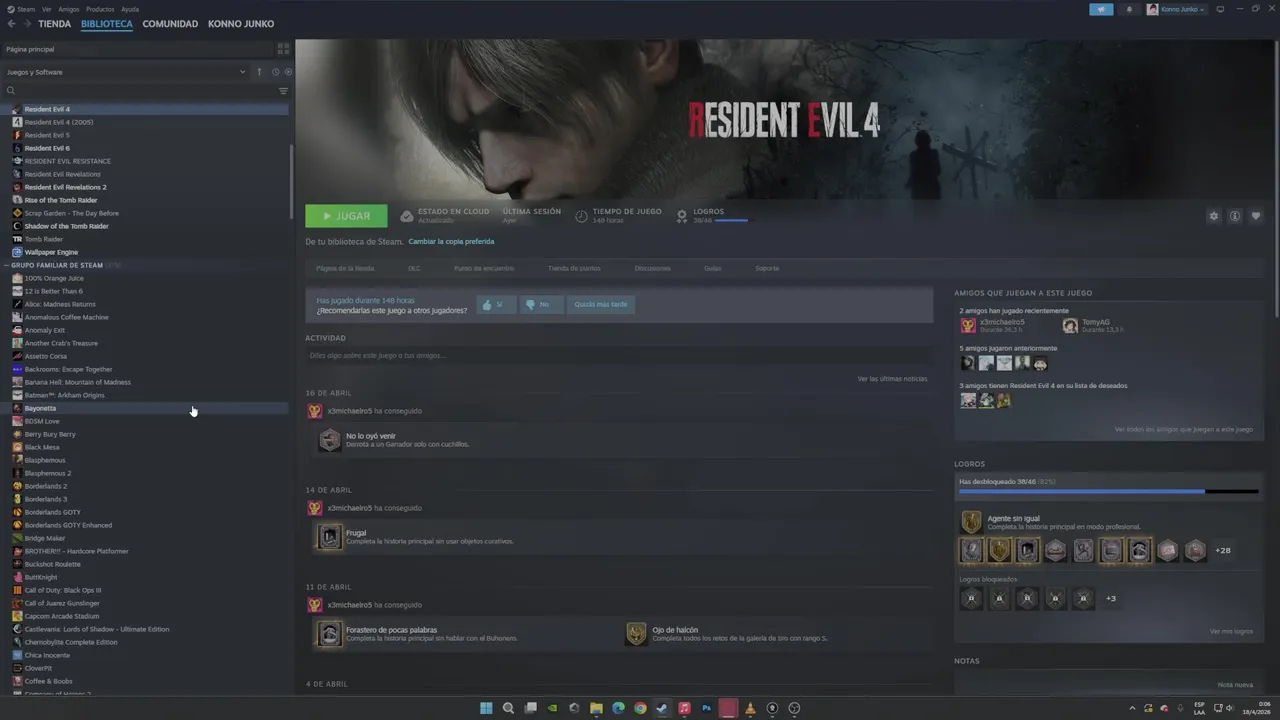Screen dimensions: 1280x720
Task: Open TomyAG friend avatar
Action: tap(1070, 325)
